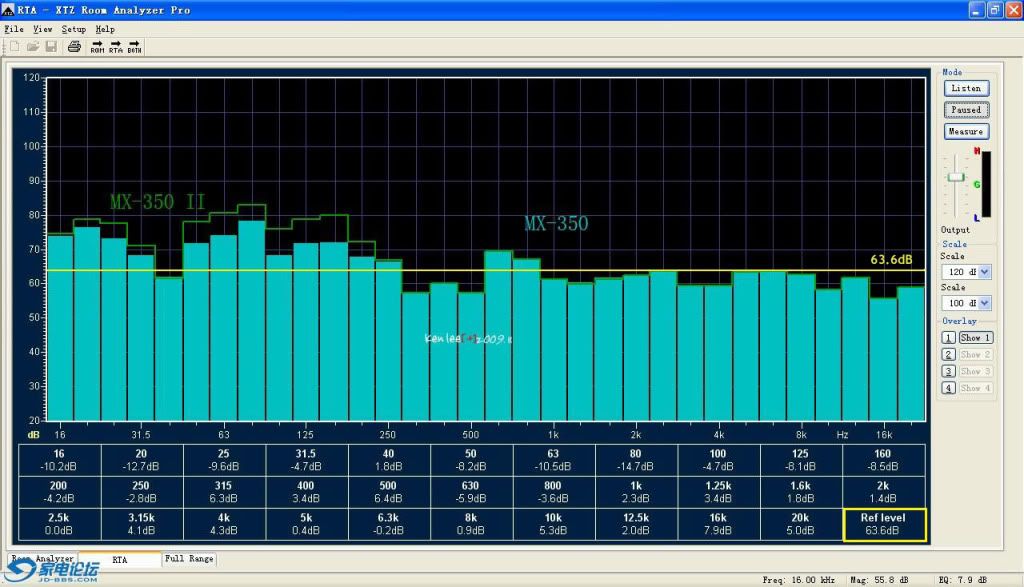Click the output level meter bar

pos(986,184)
